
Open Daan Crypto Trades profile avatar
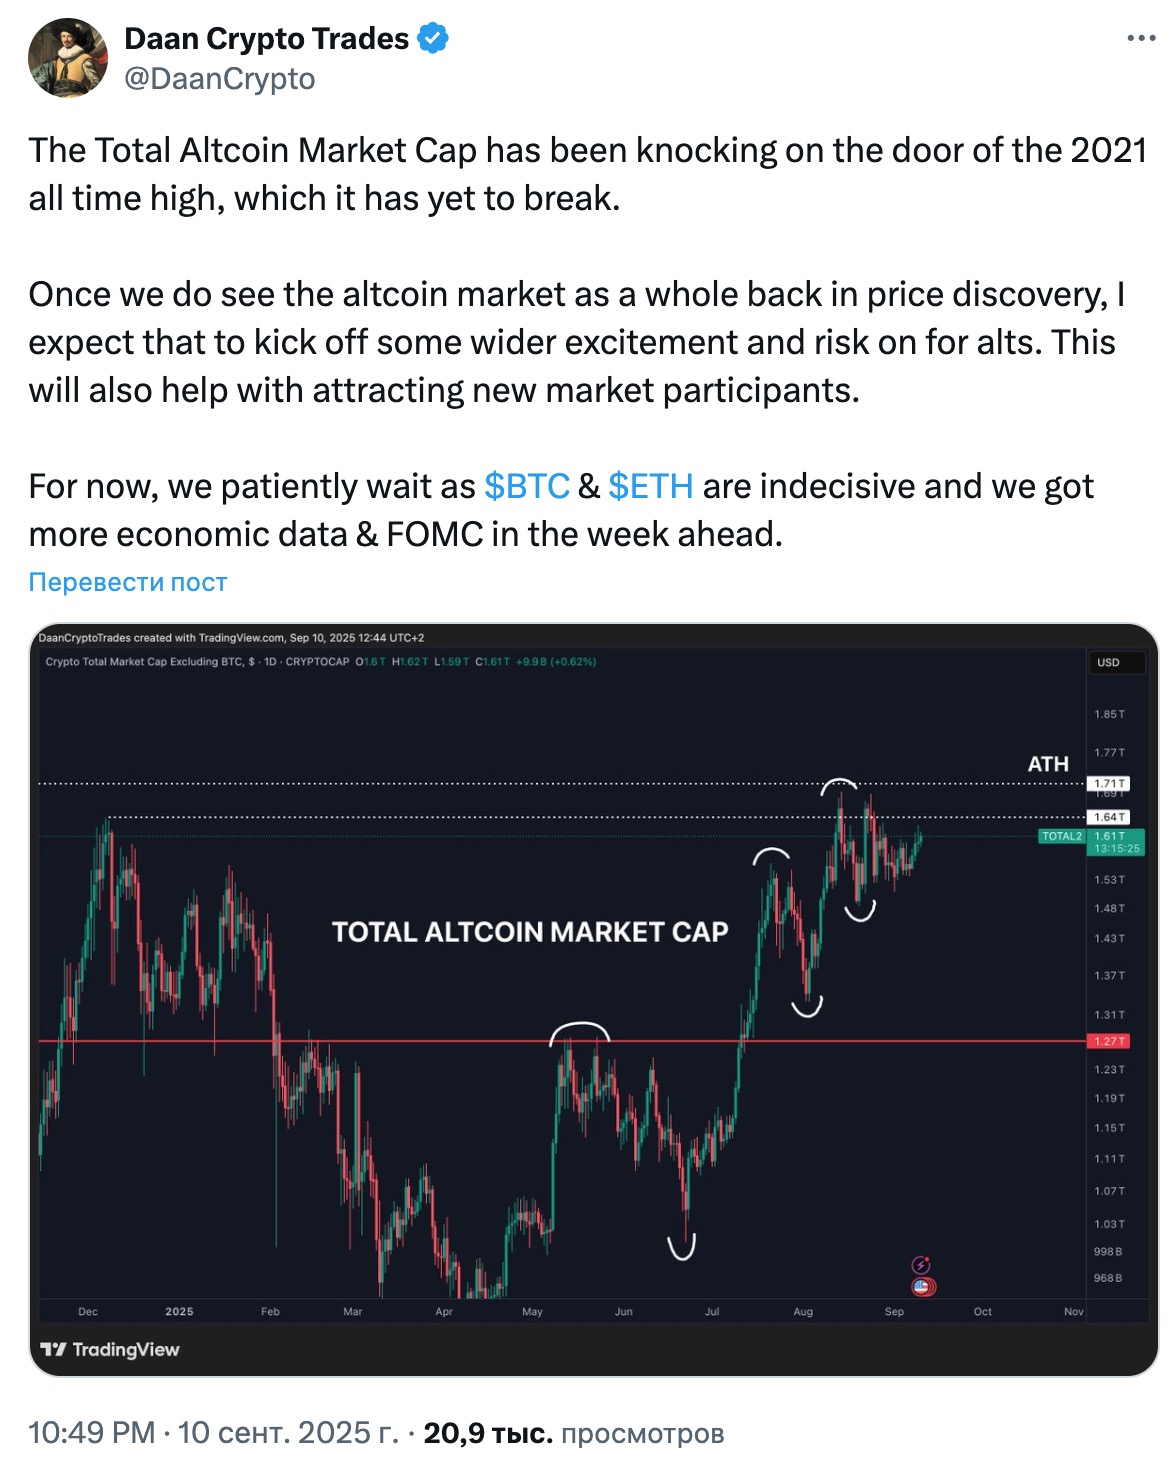click(x=68, y=58)
